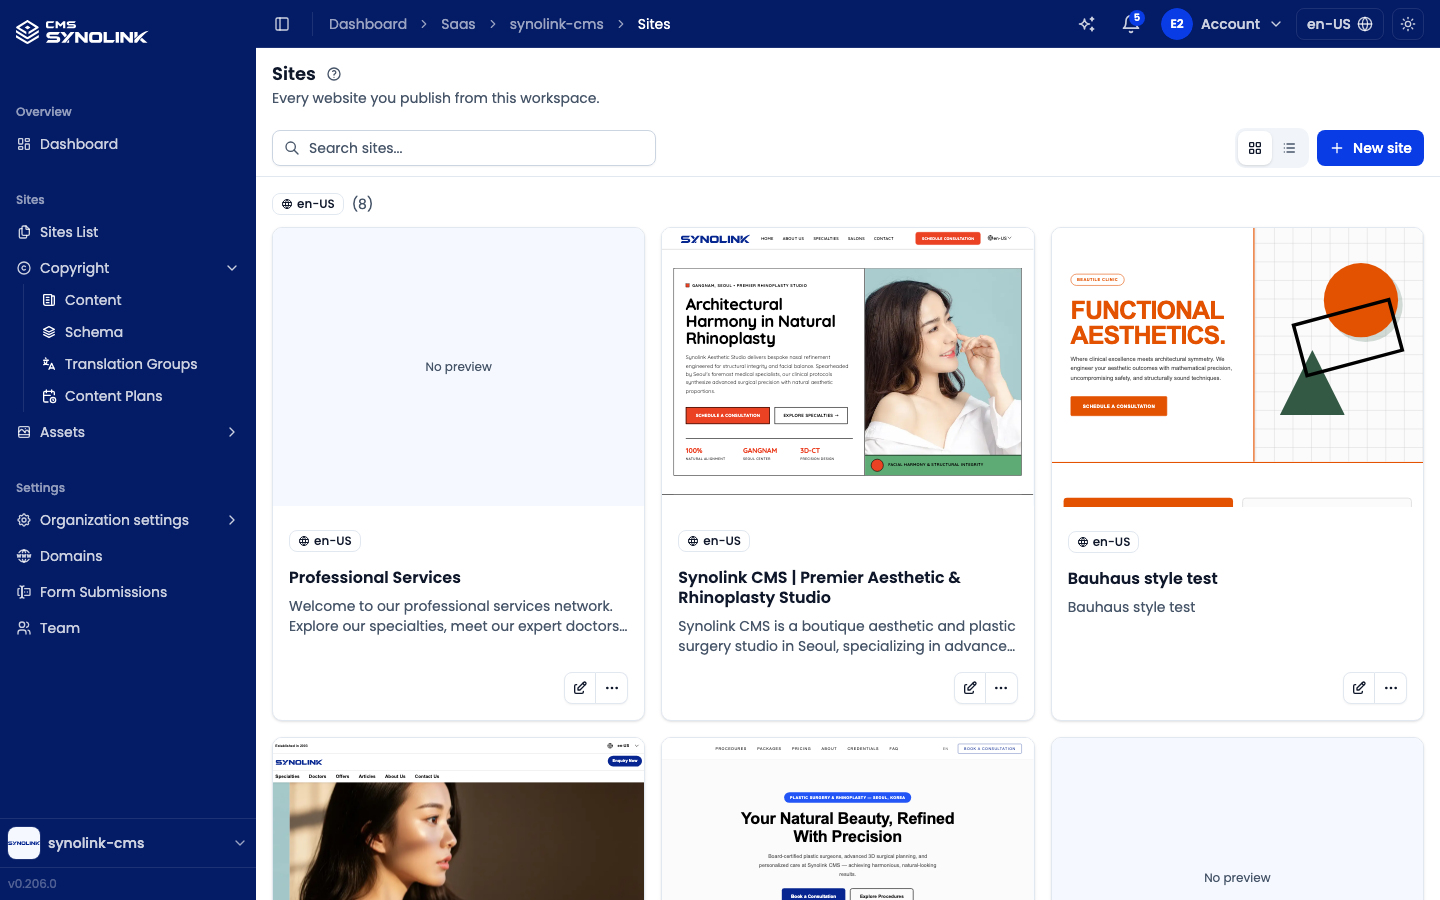Open more options for Synolink CMS site
The image size is (1440, 900).
(x=1001, y=688)
